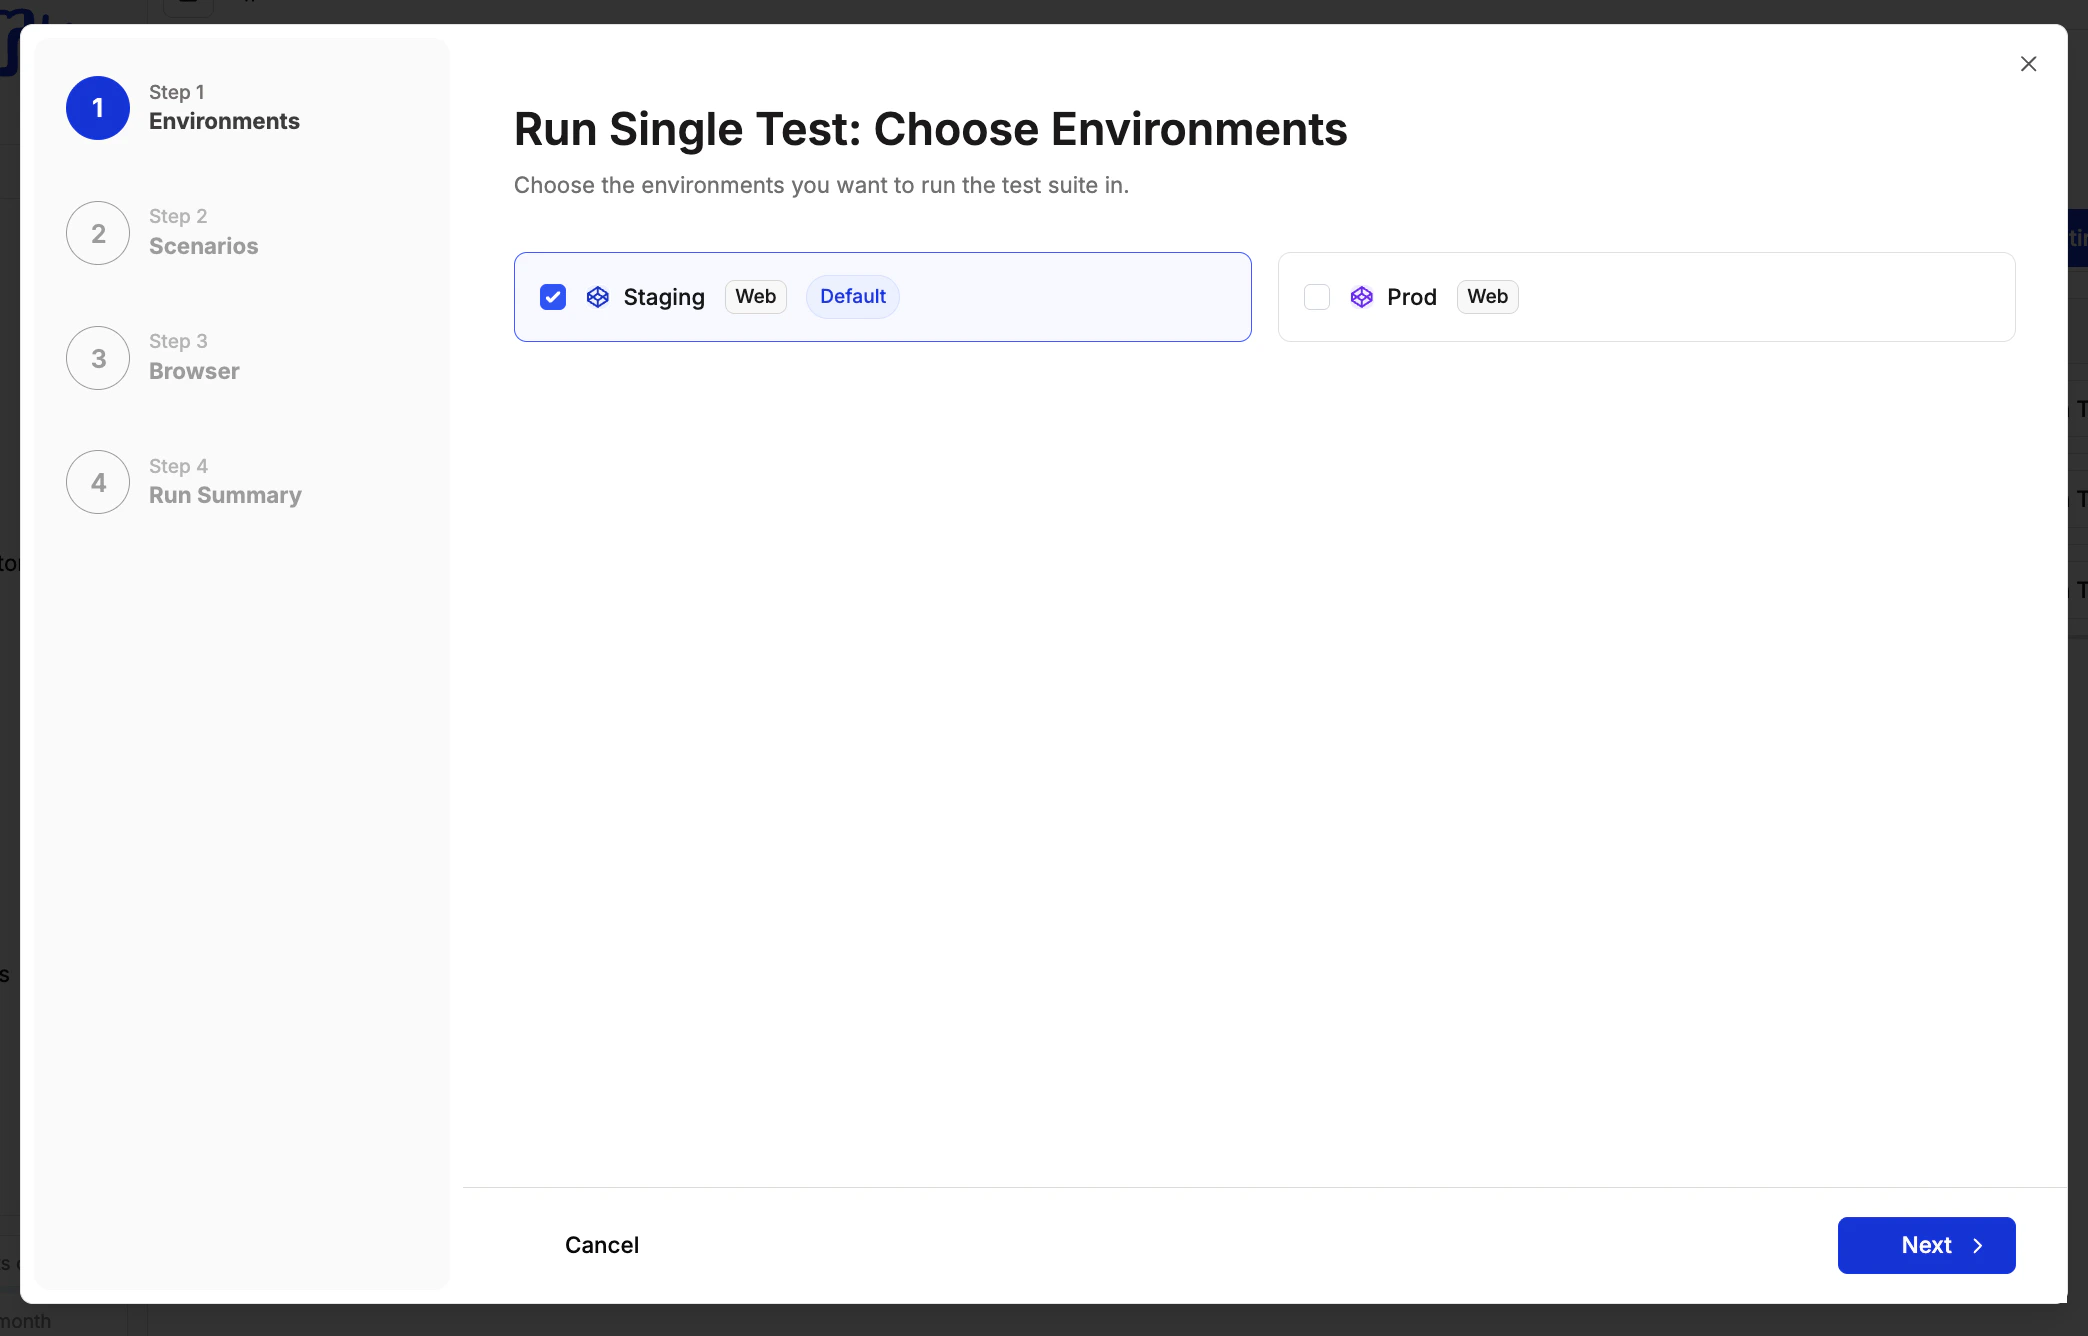
Task: Click the checkmark icon in the Staging checkbox
Action: point(553,297)
